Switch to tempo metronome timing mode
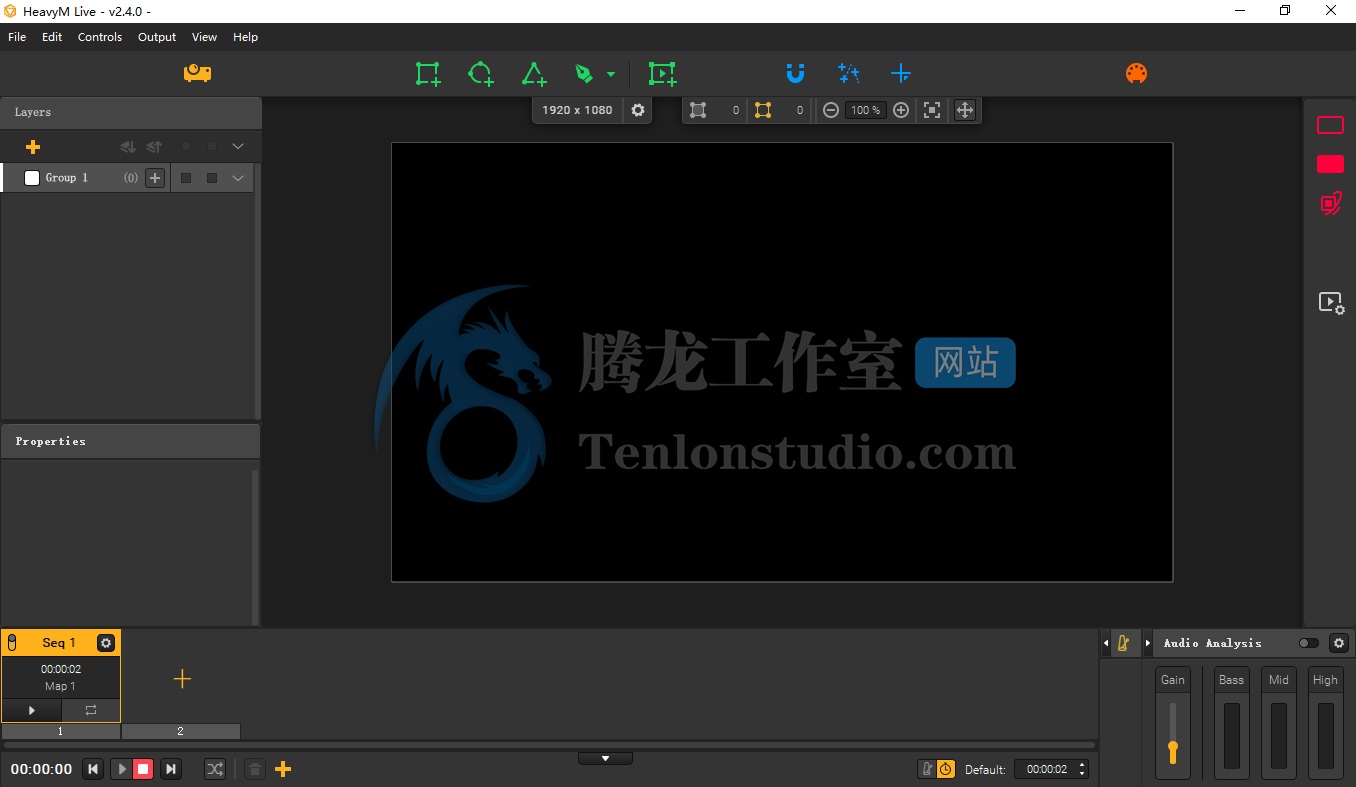 click(x=927, y=769)
